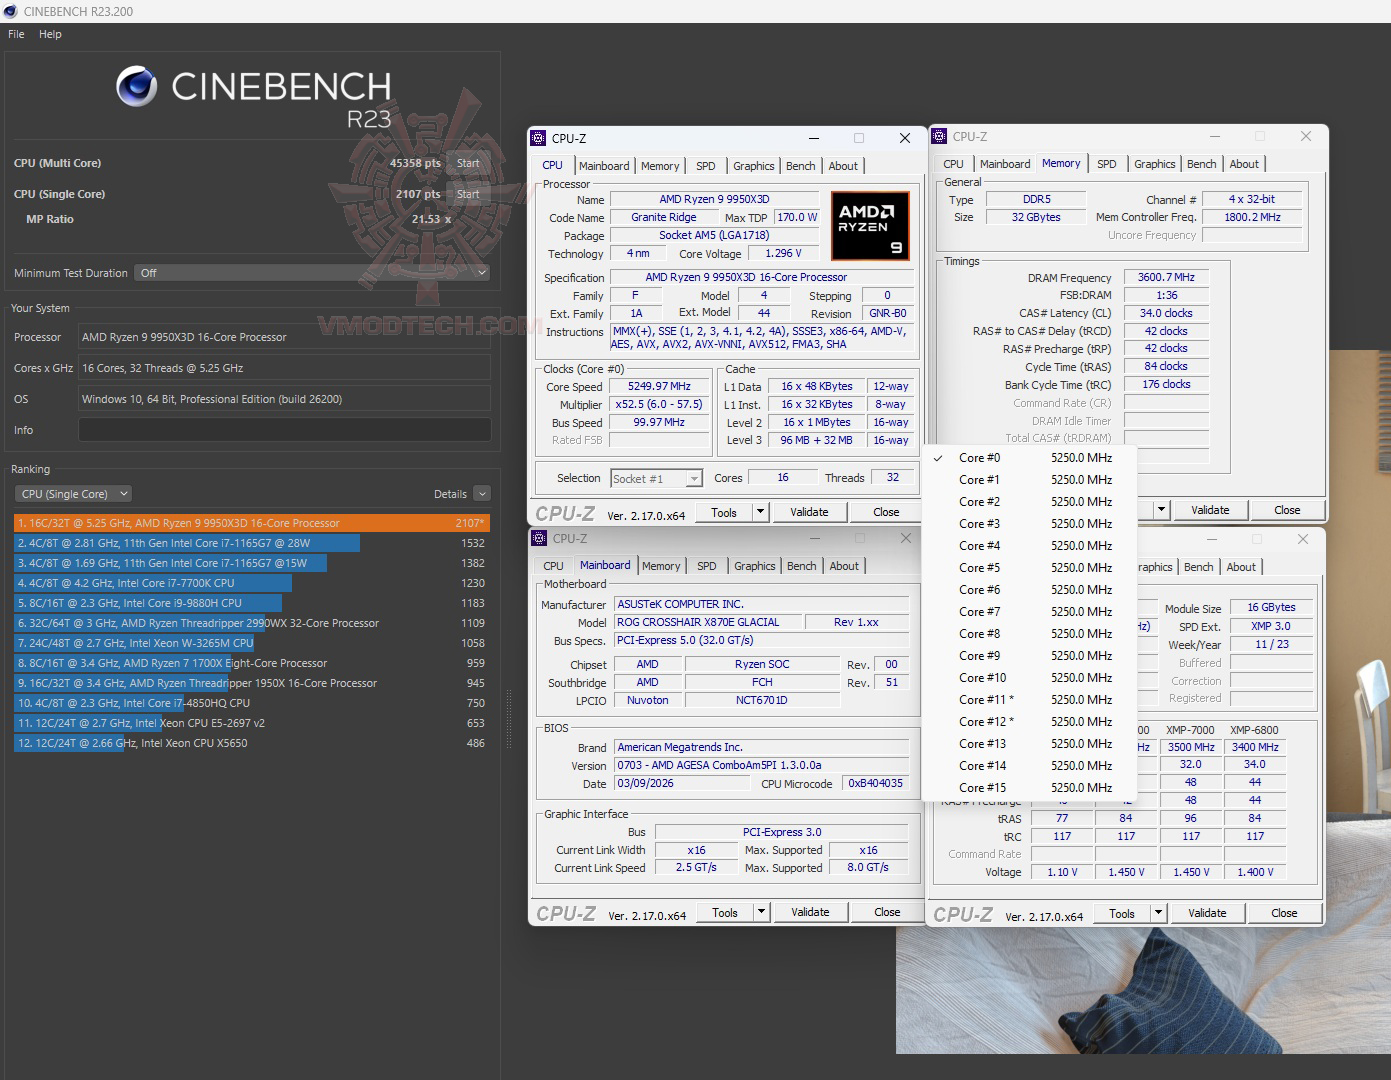Start the CPU (Multi Core) test

[468, 163]
